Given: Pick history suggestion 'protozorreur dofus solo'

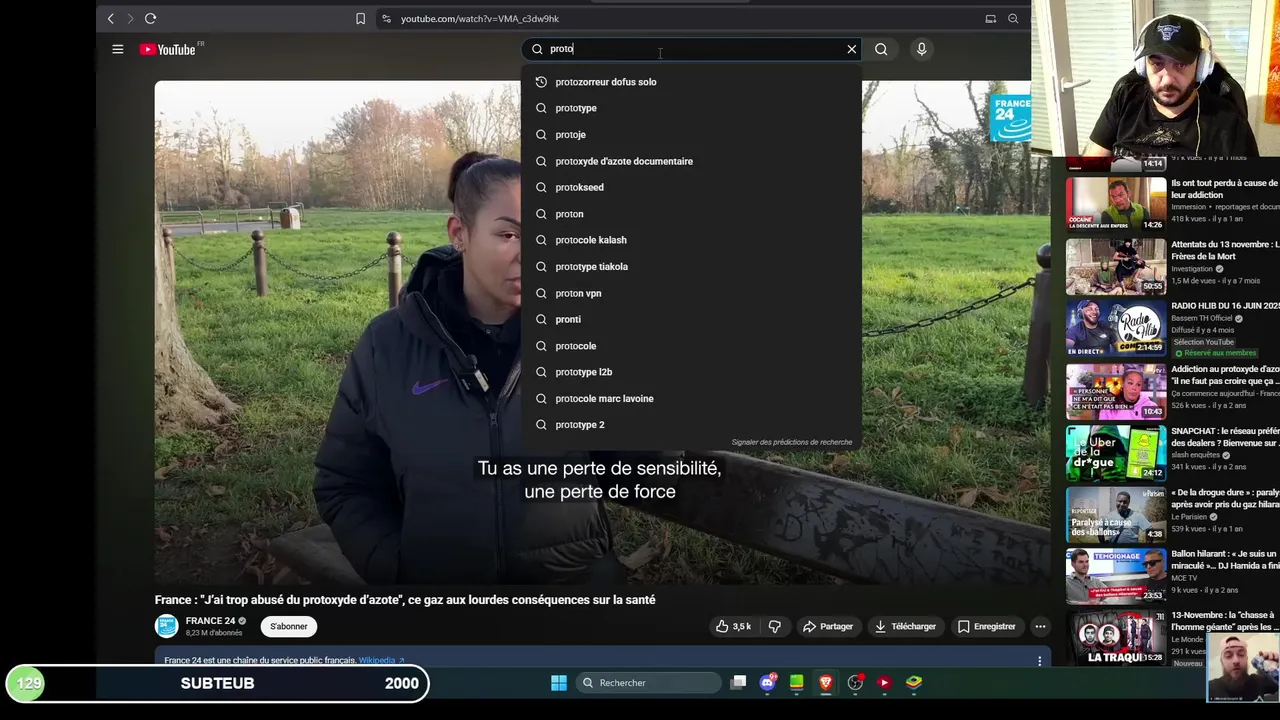Looking at the screenshot, I should click(x=691, y=82).
